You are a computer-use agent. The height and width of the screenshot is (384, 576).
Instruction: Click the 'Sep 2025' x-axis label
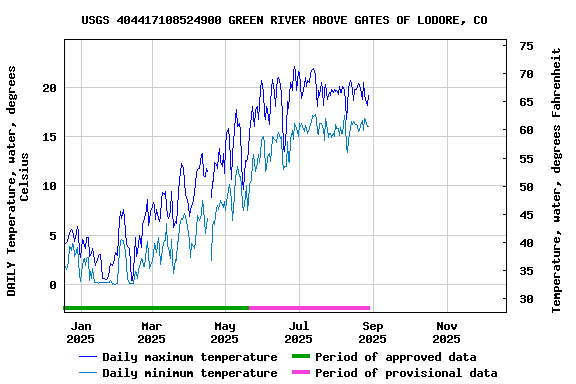pyautogui.click(x=372, y=332)
